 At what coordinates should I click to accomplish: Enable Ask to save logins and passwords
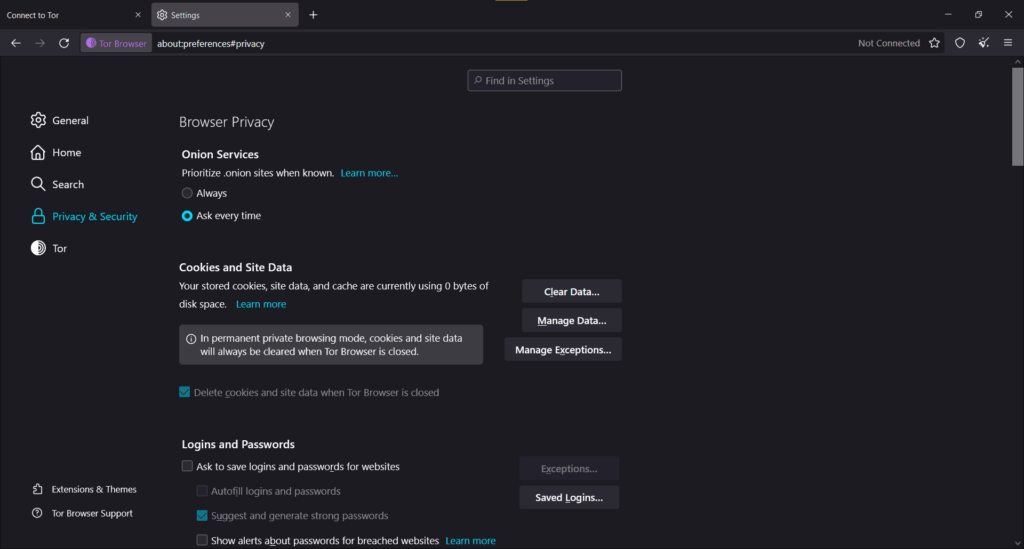click(187, 466)
